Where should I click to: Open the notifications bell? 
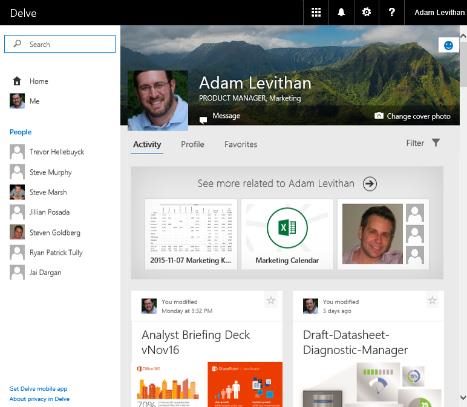(x=341, y=12)
